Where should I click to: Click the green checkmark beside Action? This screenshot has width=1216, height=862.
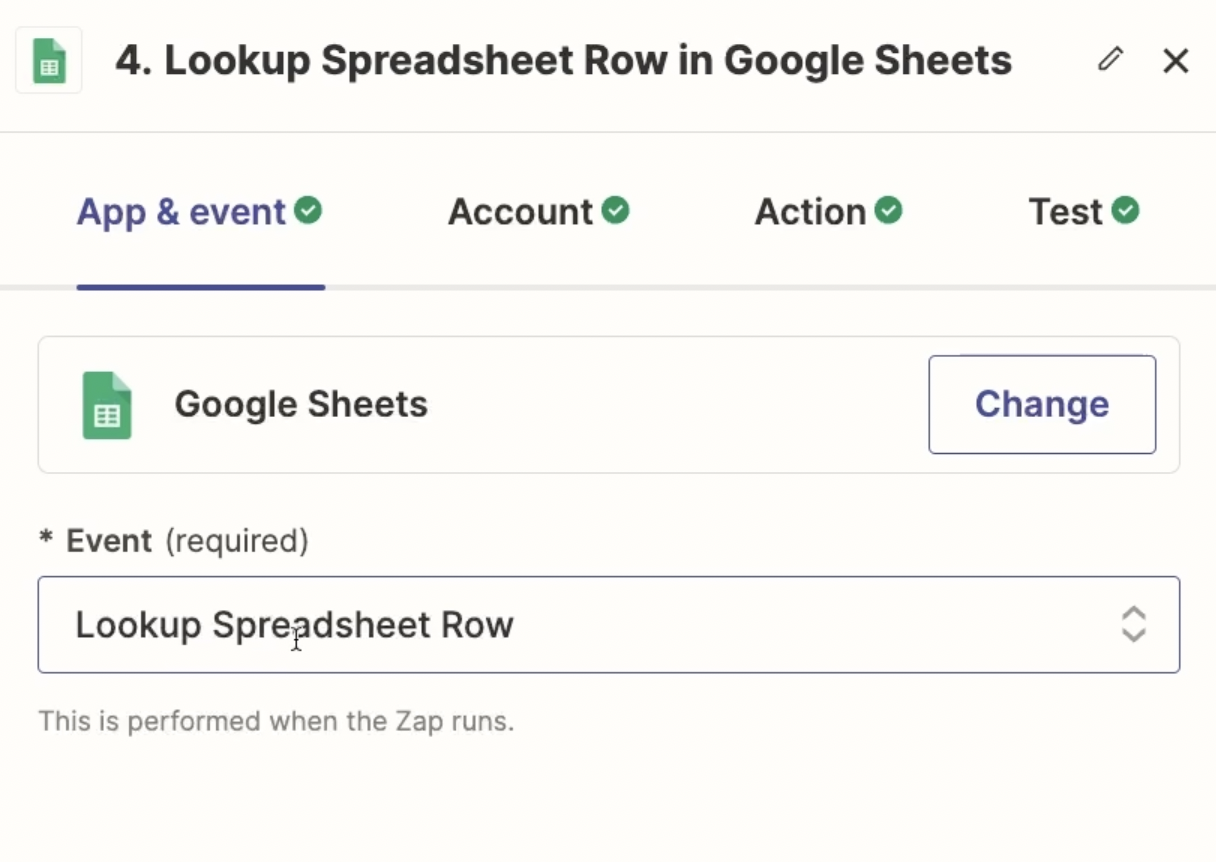click(x=888, y=210)
